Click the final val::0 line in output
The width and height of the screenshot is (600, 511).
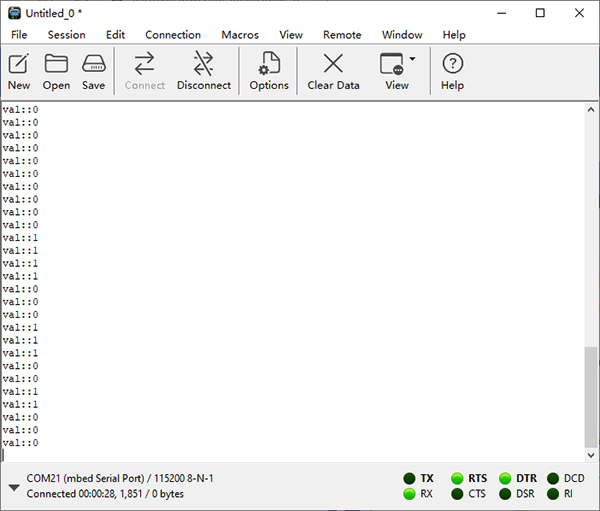click(x=20, y=442)
